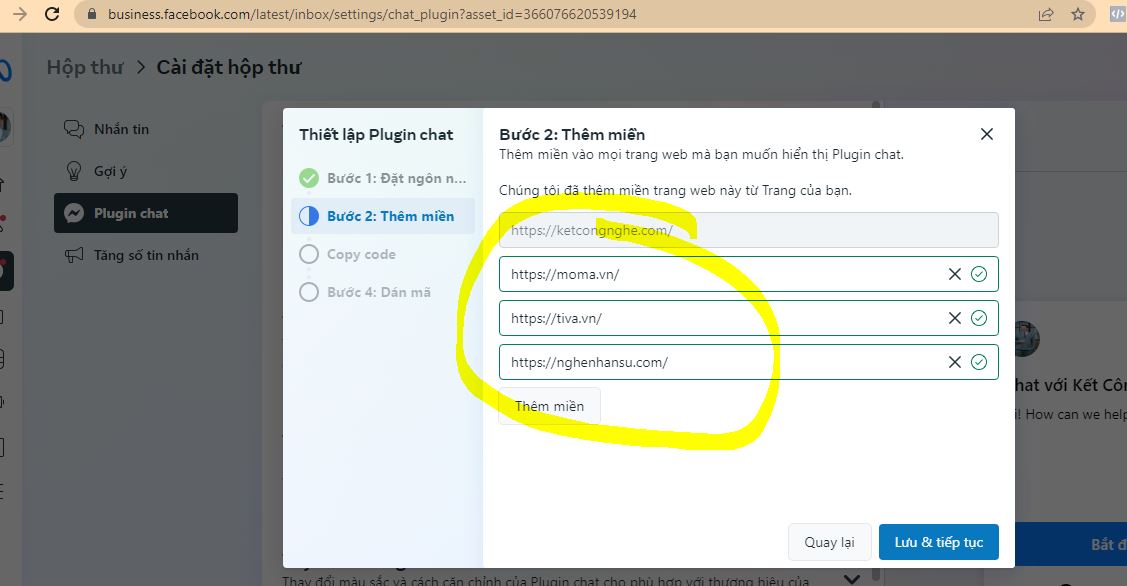Remove the tiva.vn domain with X icon
The height and width of the screenshot is (586, 1127).
pos(955,318)
